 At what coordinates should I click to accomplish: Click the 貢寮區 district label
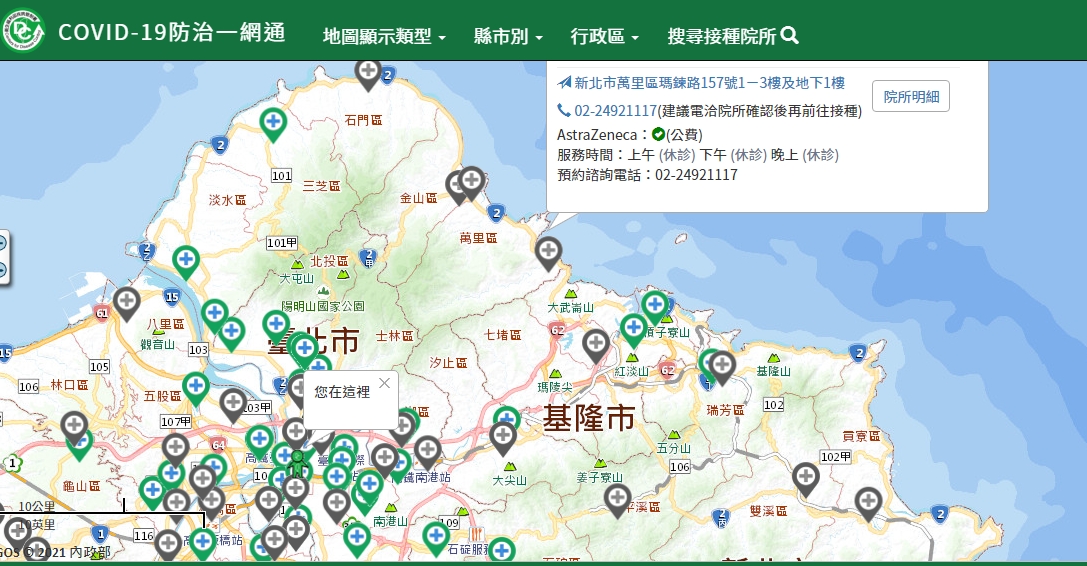click(x=861, y=436)
